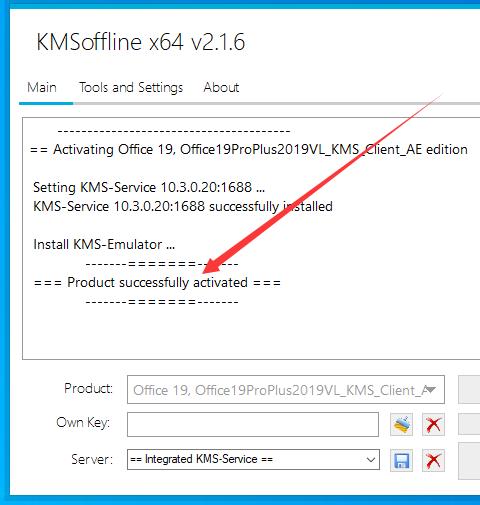Open the Tools and Settings tab
480x505 pixels.
click(131, 87)
